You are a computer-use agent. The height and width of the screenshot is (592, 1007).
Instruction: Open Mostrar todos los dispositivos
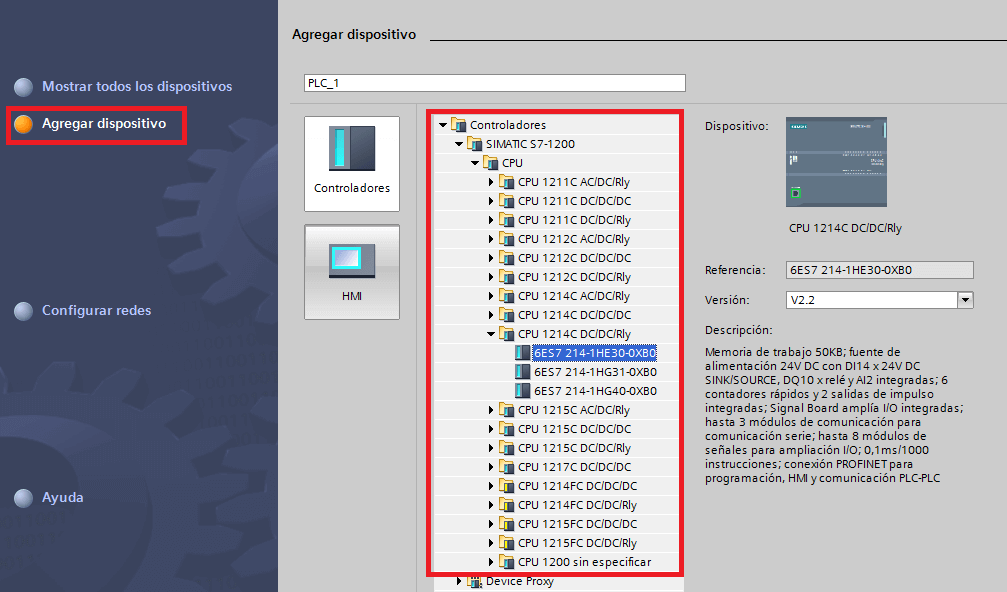[x=137, y=87]
